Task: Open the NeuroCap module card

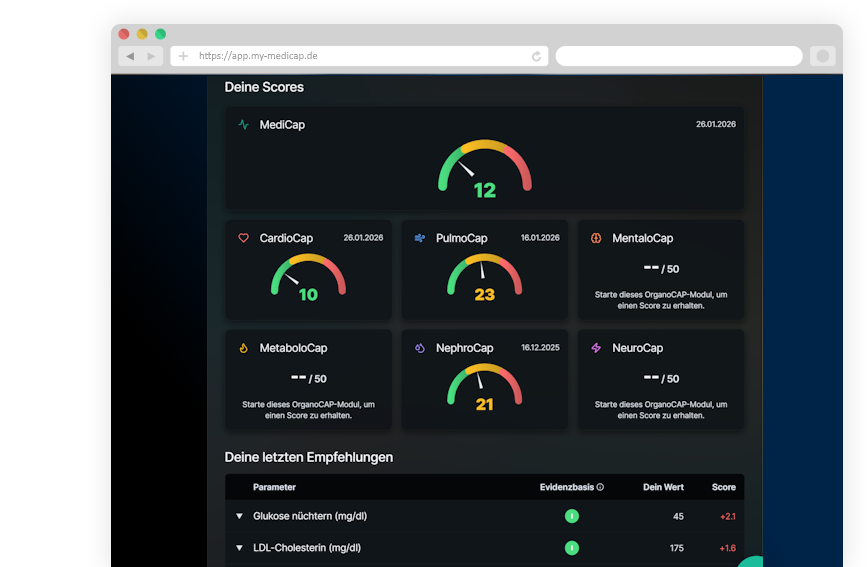Action: coord(660,380)
